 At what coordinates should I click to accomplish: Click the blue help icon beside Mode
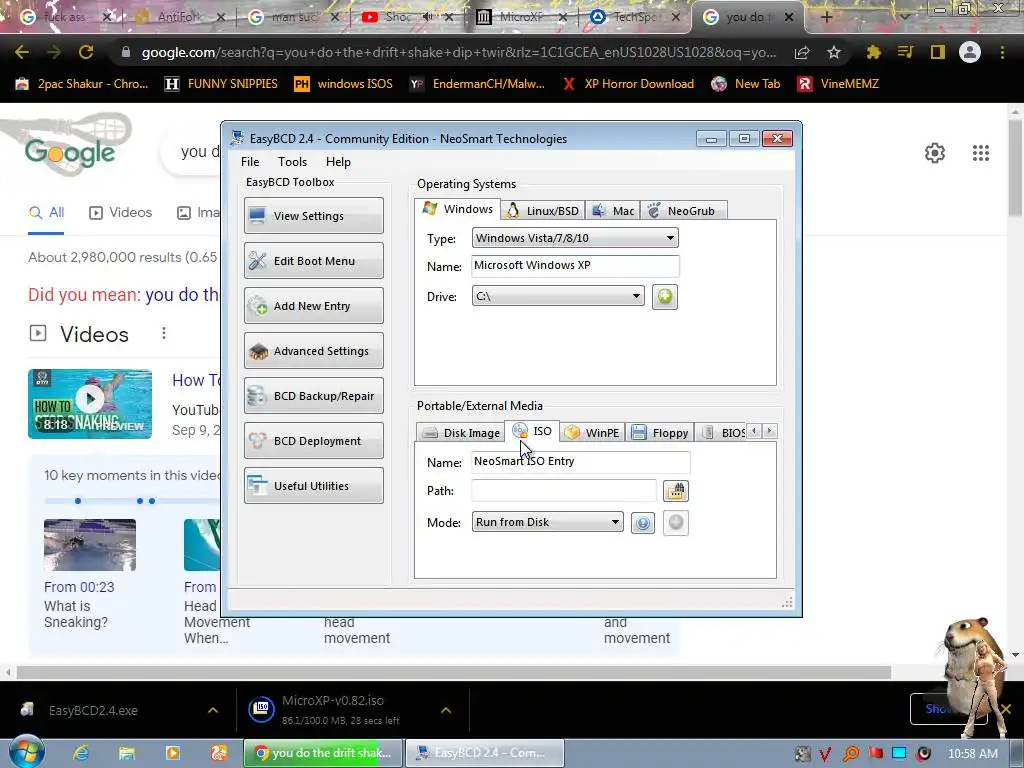pos(643,522)
